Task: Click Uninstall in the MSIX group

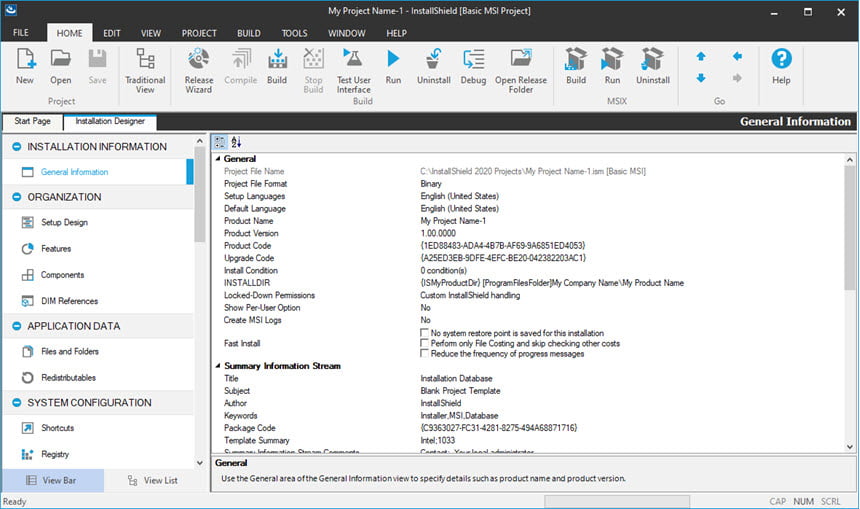Action: click(x=653, y=66)
